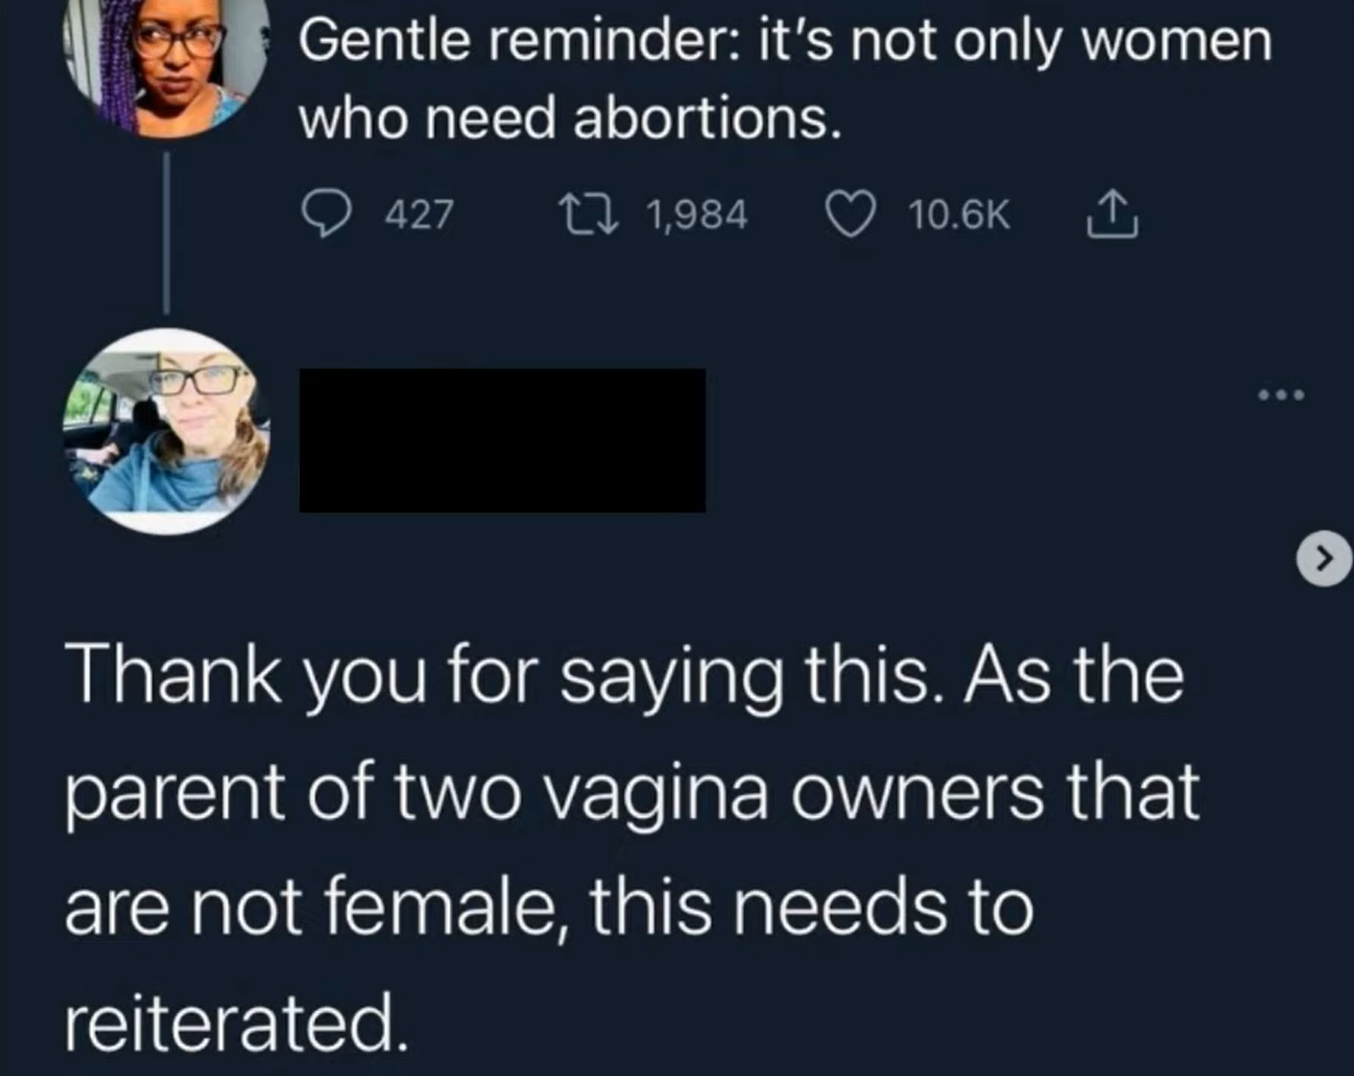The image size is (1354, 1076).
Task: Click the thread line connecting the tweets
Action: (166, 233)
